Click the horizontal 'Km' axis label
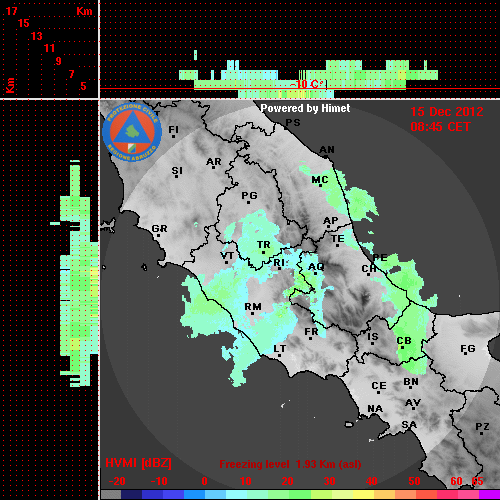The image size is (500, 500). point(84,11)
